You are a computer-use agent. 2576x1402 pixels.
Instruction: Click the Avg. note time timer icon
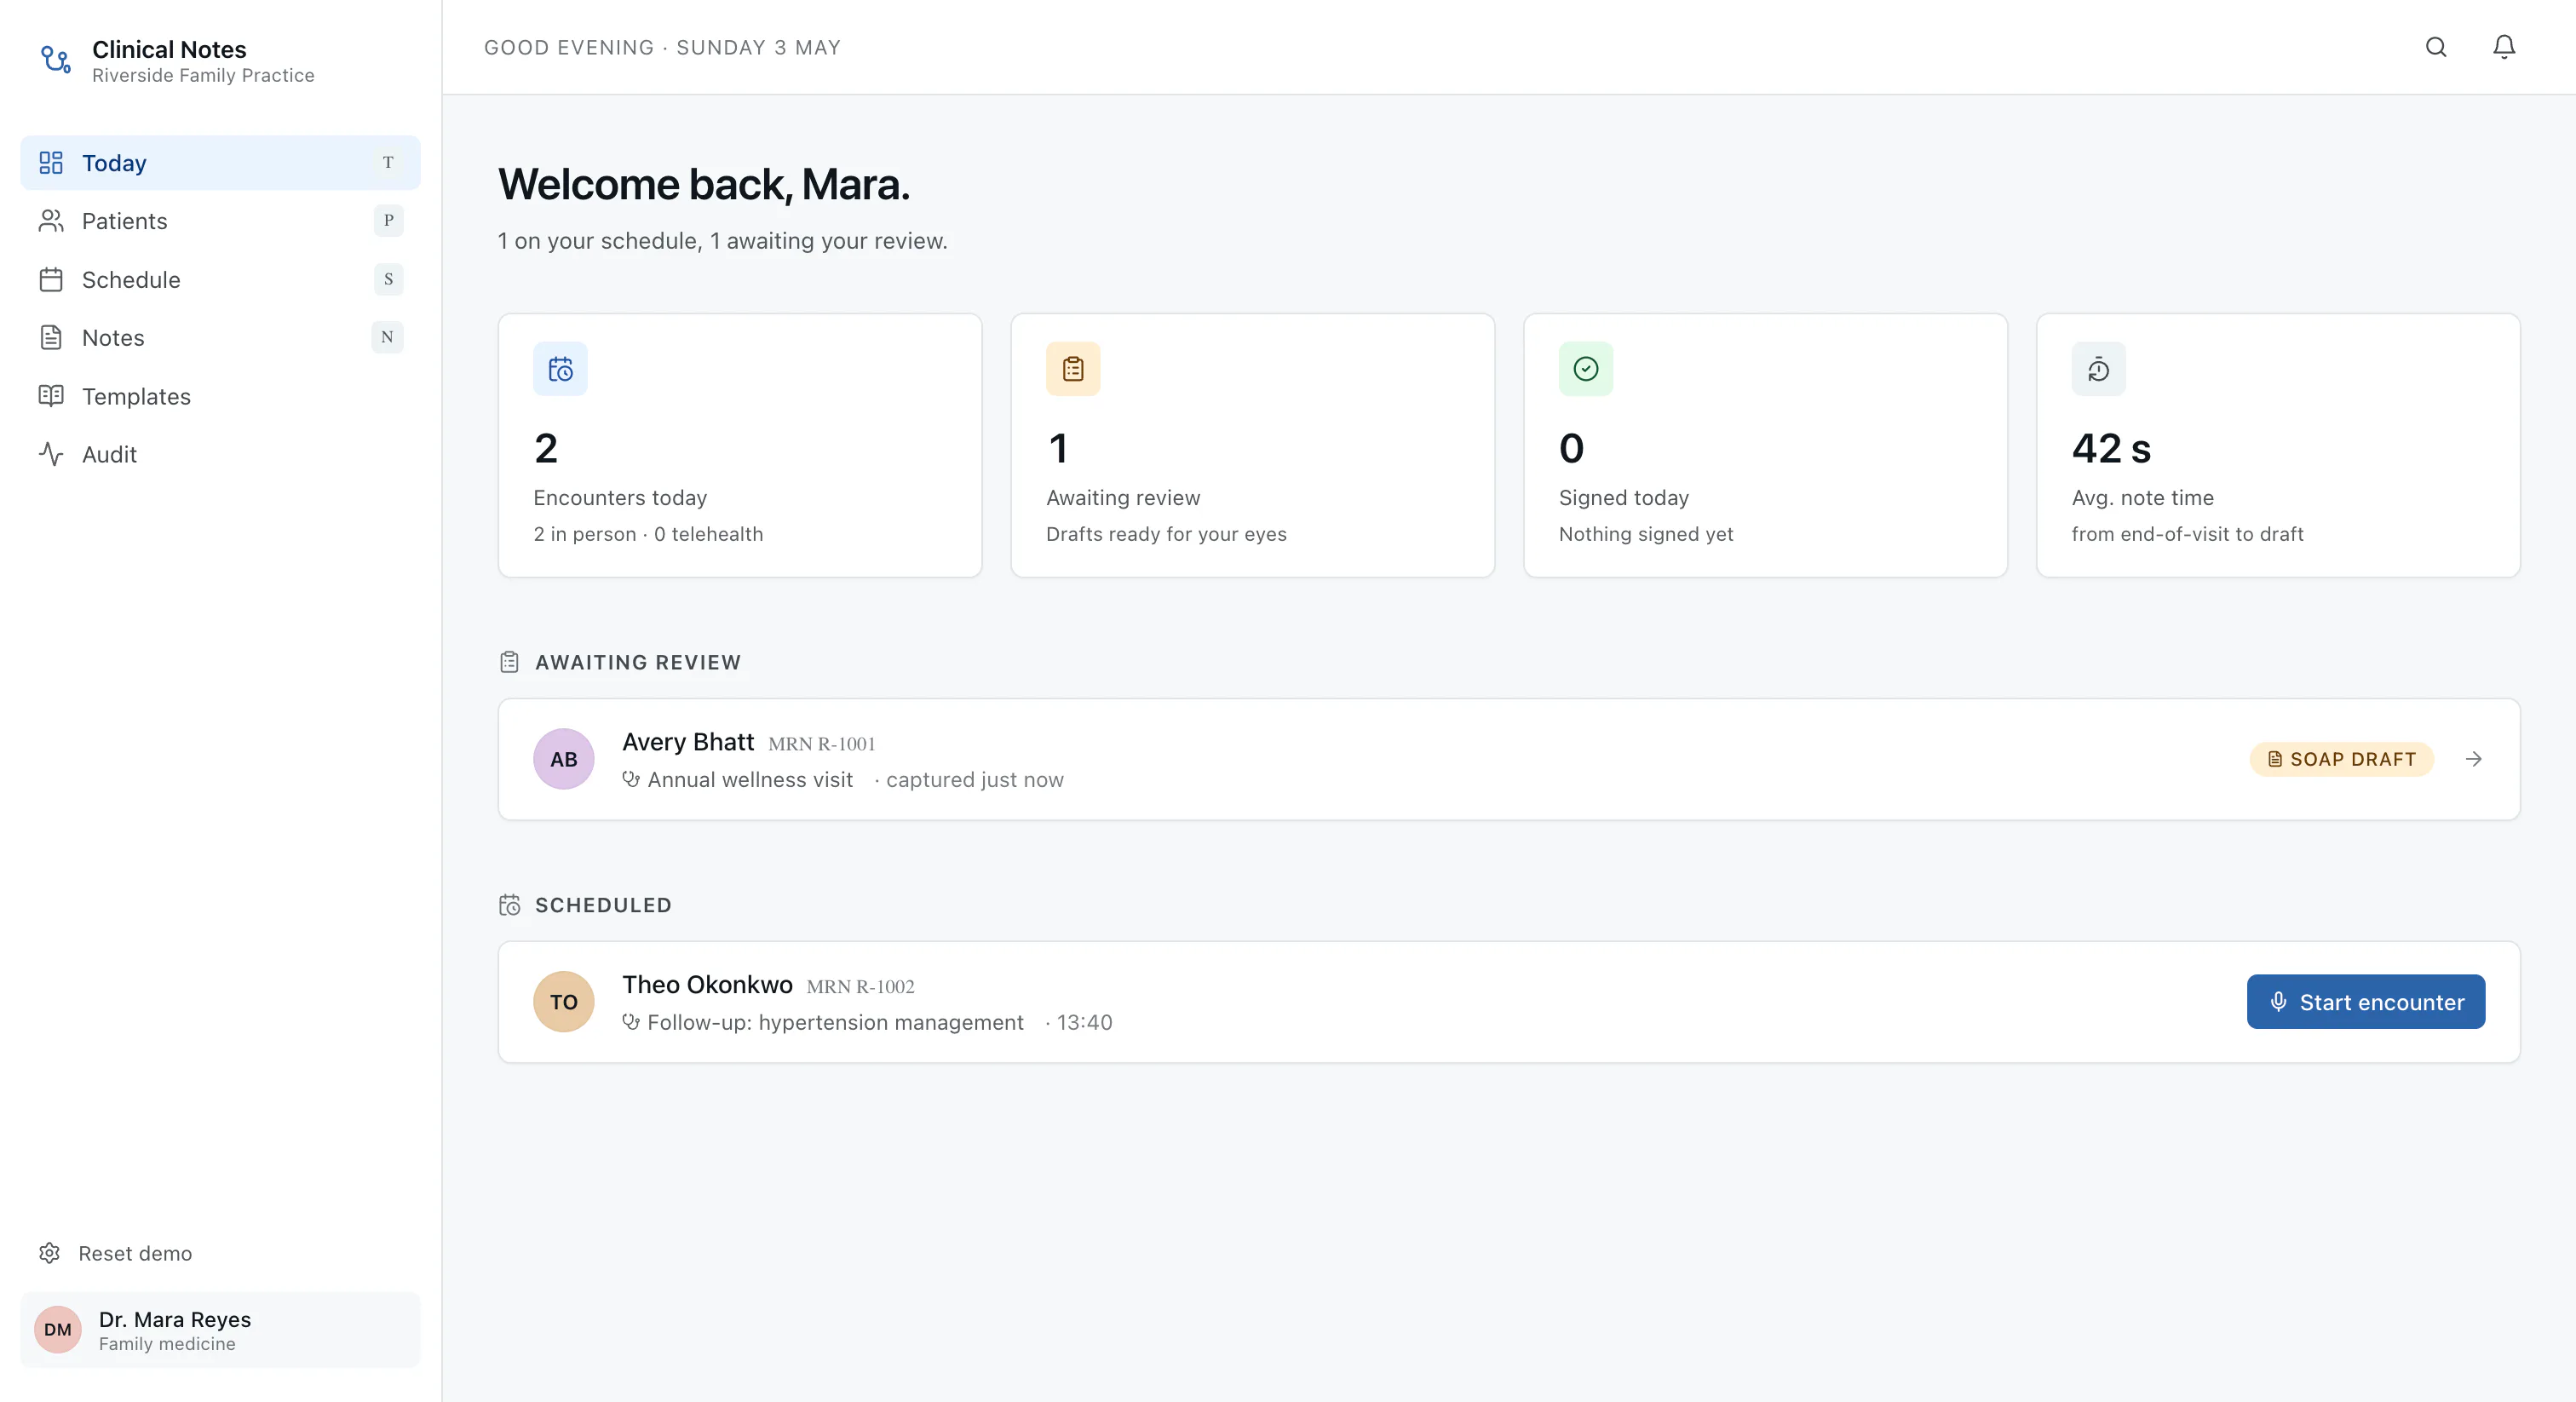click(2098, 369)
